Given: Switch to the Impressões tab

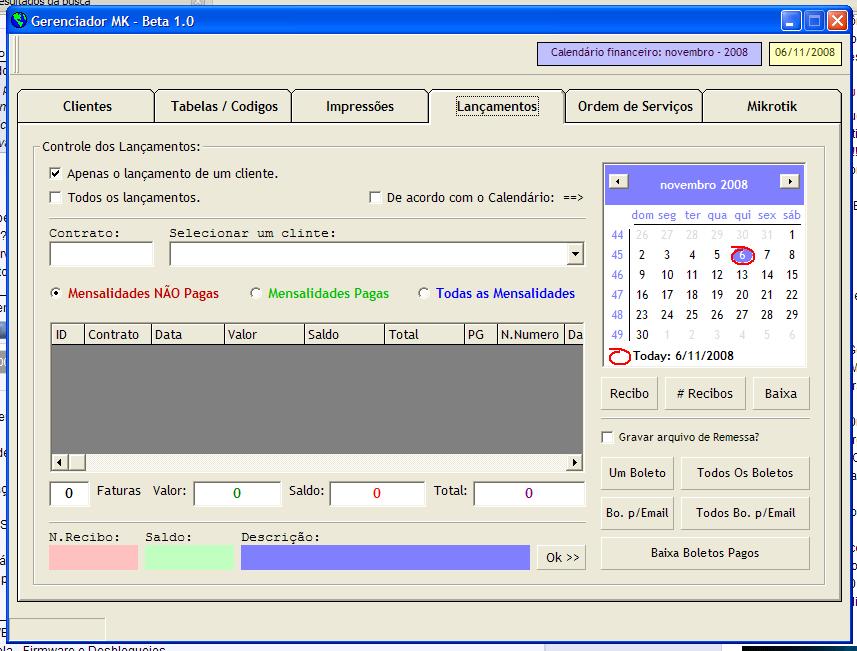Looking at the screenshot, I should [x=360, y=107].
